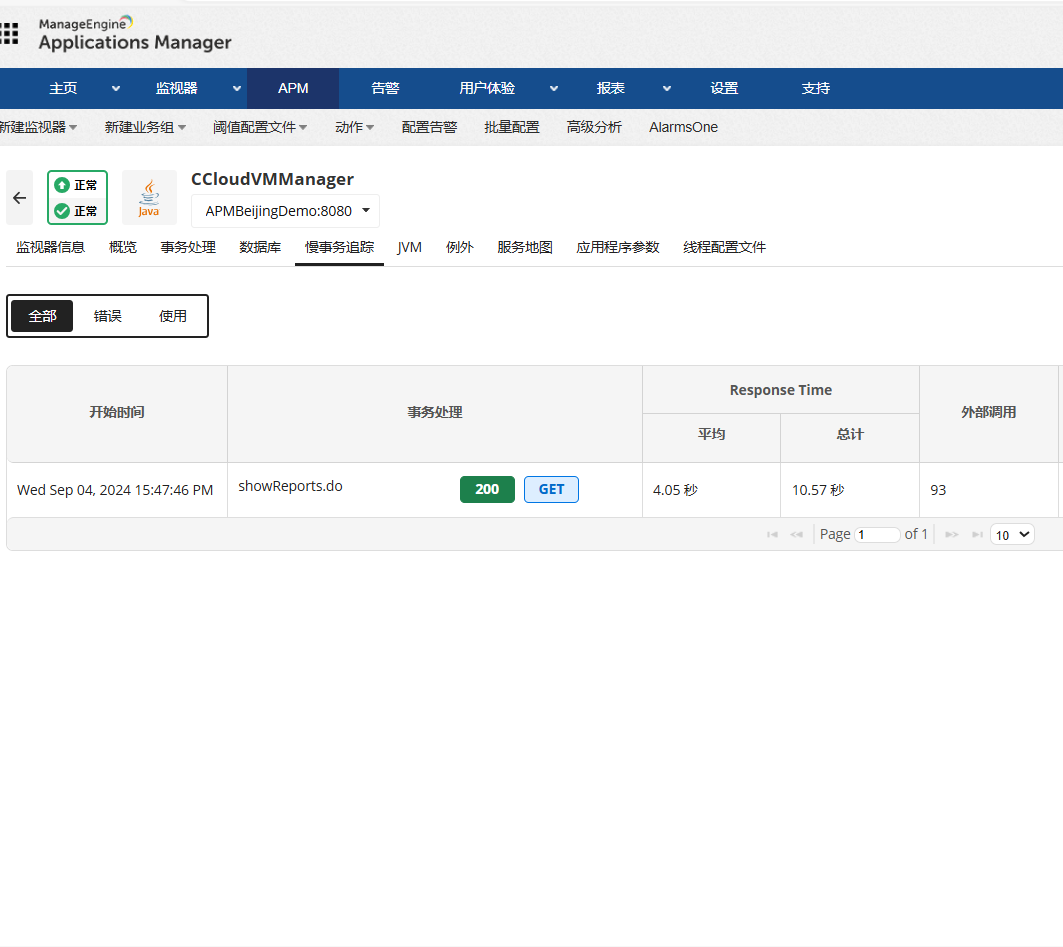Open the 设置 main menu
This screenshot has height=947, width=1063.
(724, 88)
